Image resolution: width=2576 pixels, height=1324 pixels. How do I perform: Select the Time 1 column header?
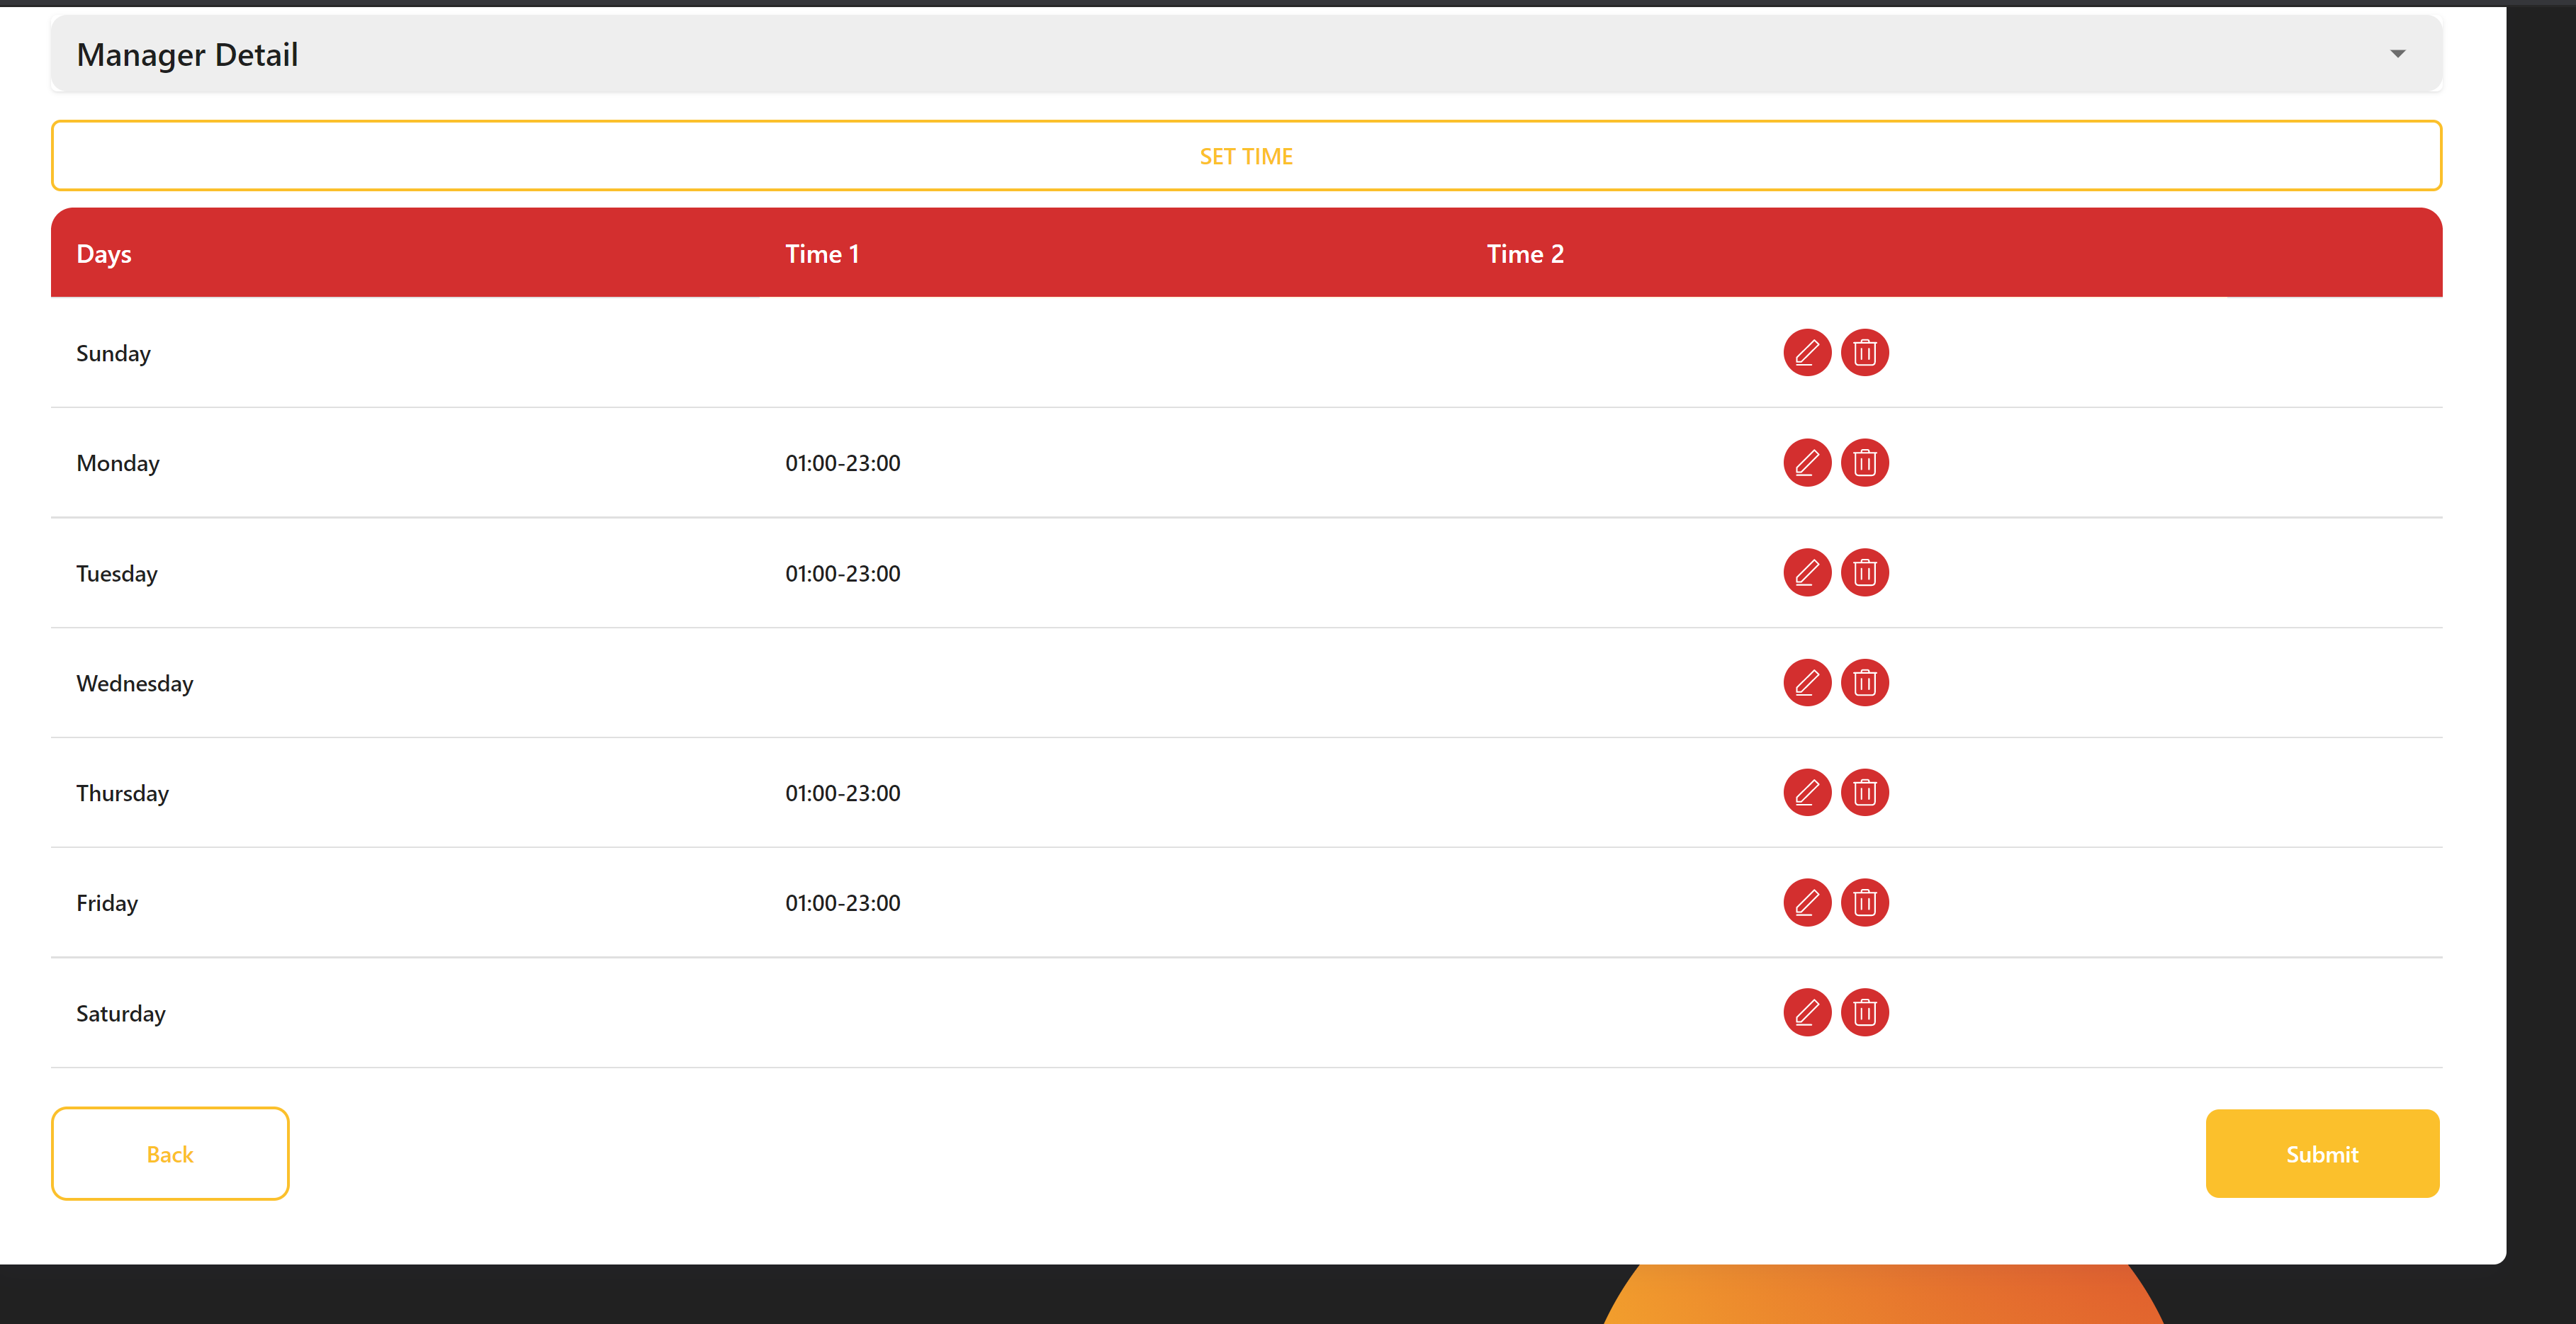tap(822, 254)
